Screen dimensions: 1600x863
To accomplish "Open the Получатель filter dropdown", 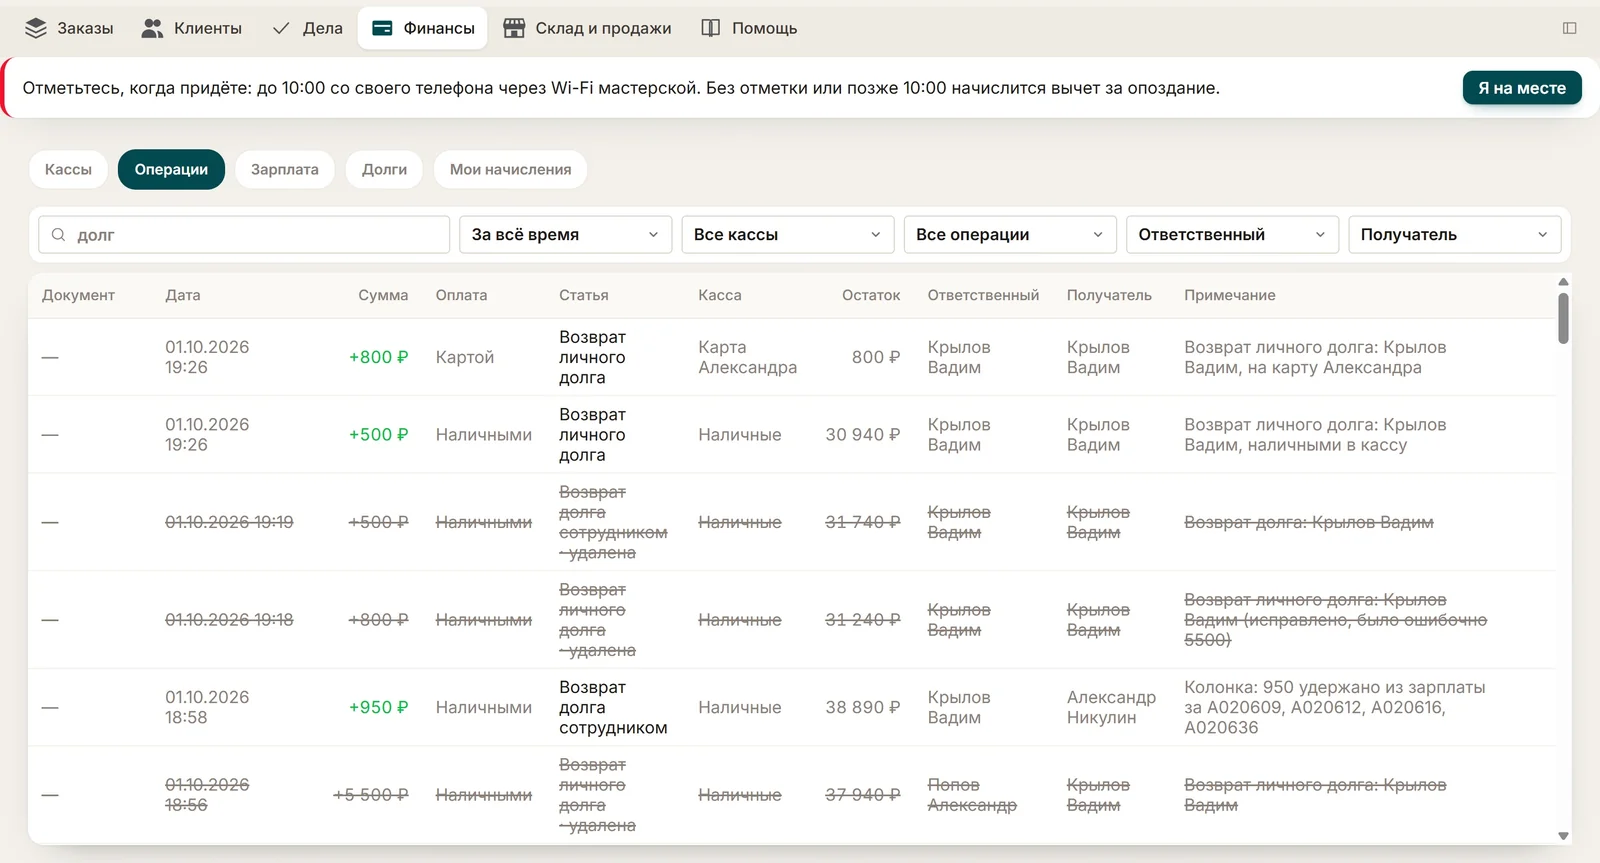I will 1454,234.
